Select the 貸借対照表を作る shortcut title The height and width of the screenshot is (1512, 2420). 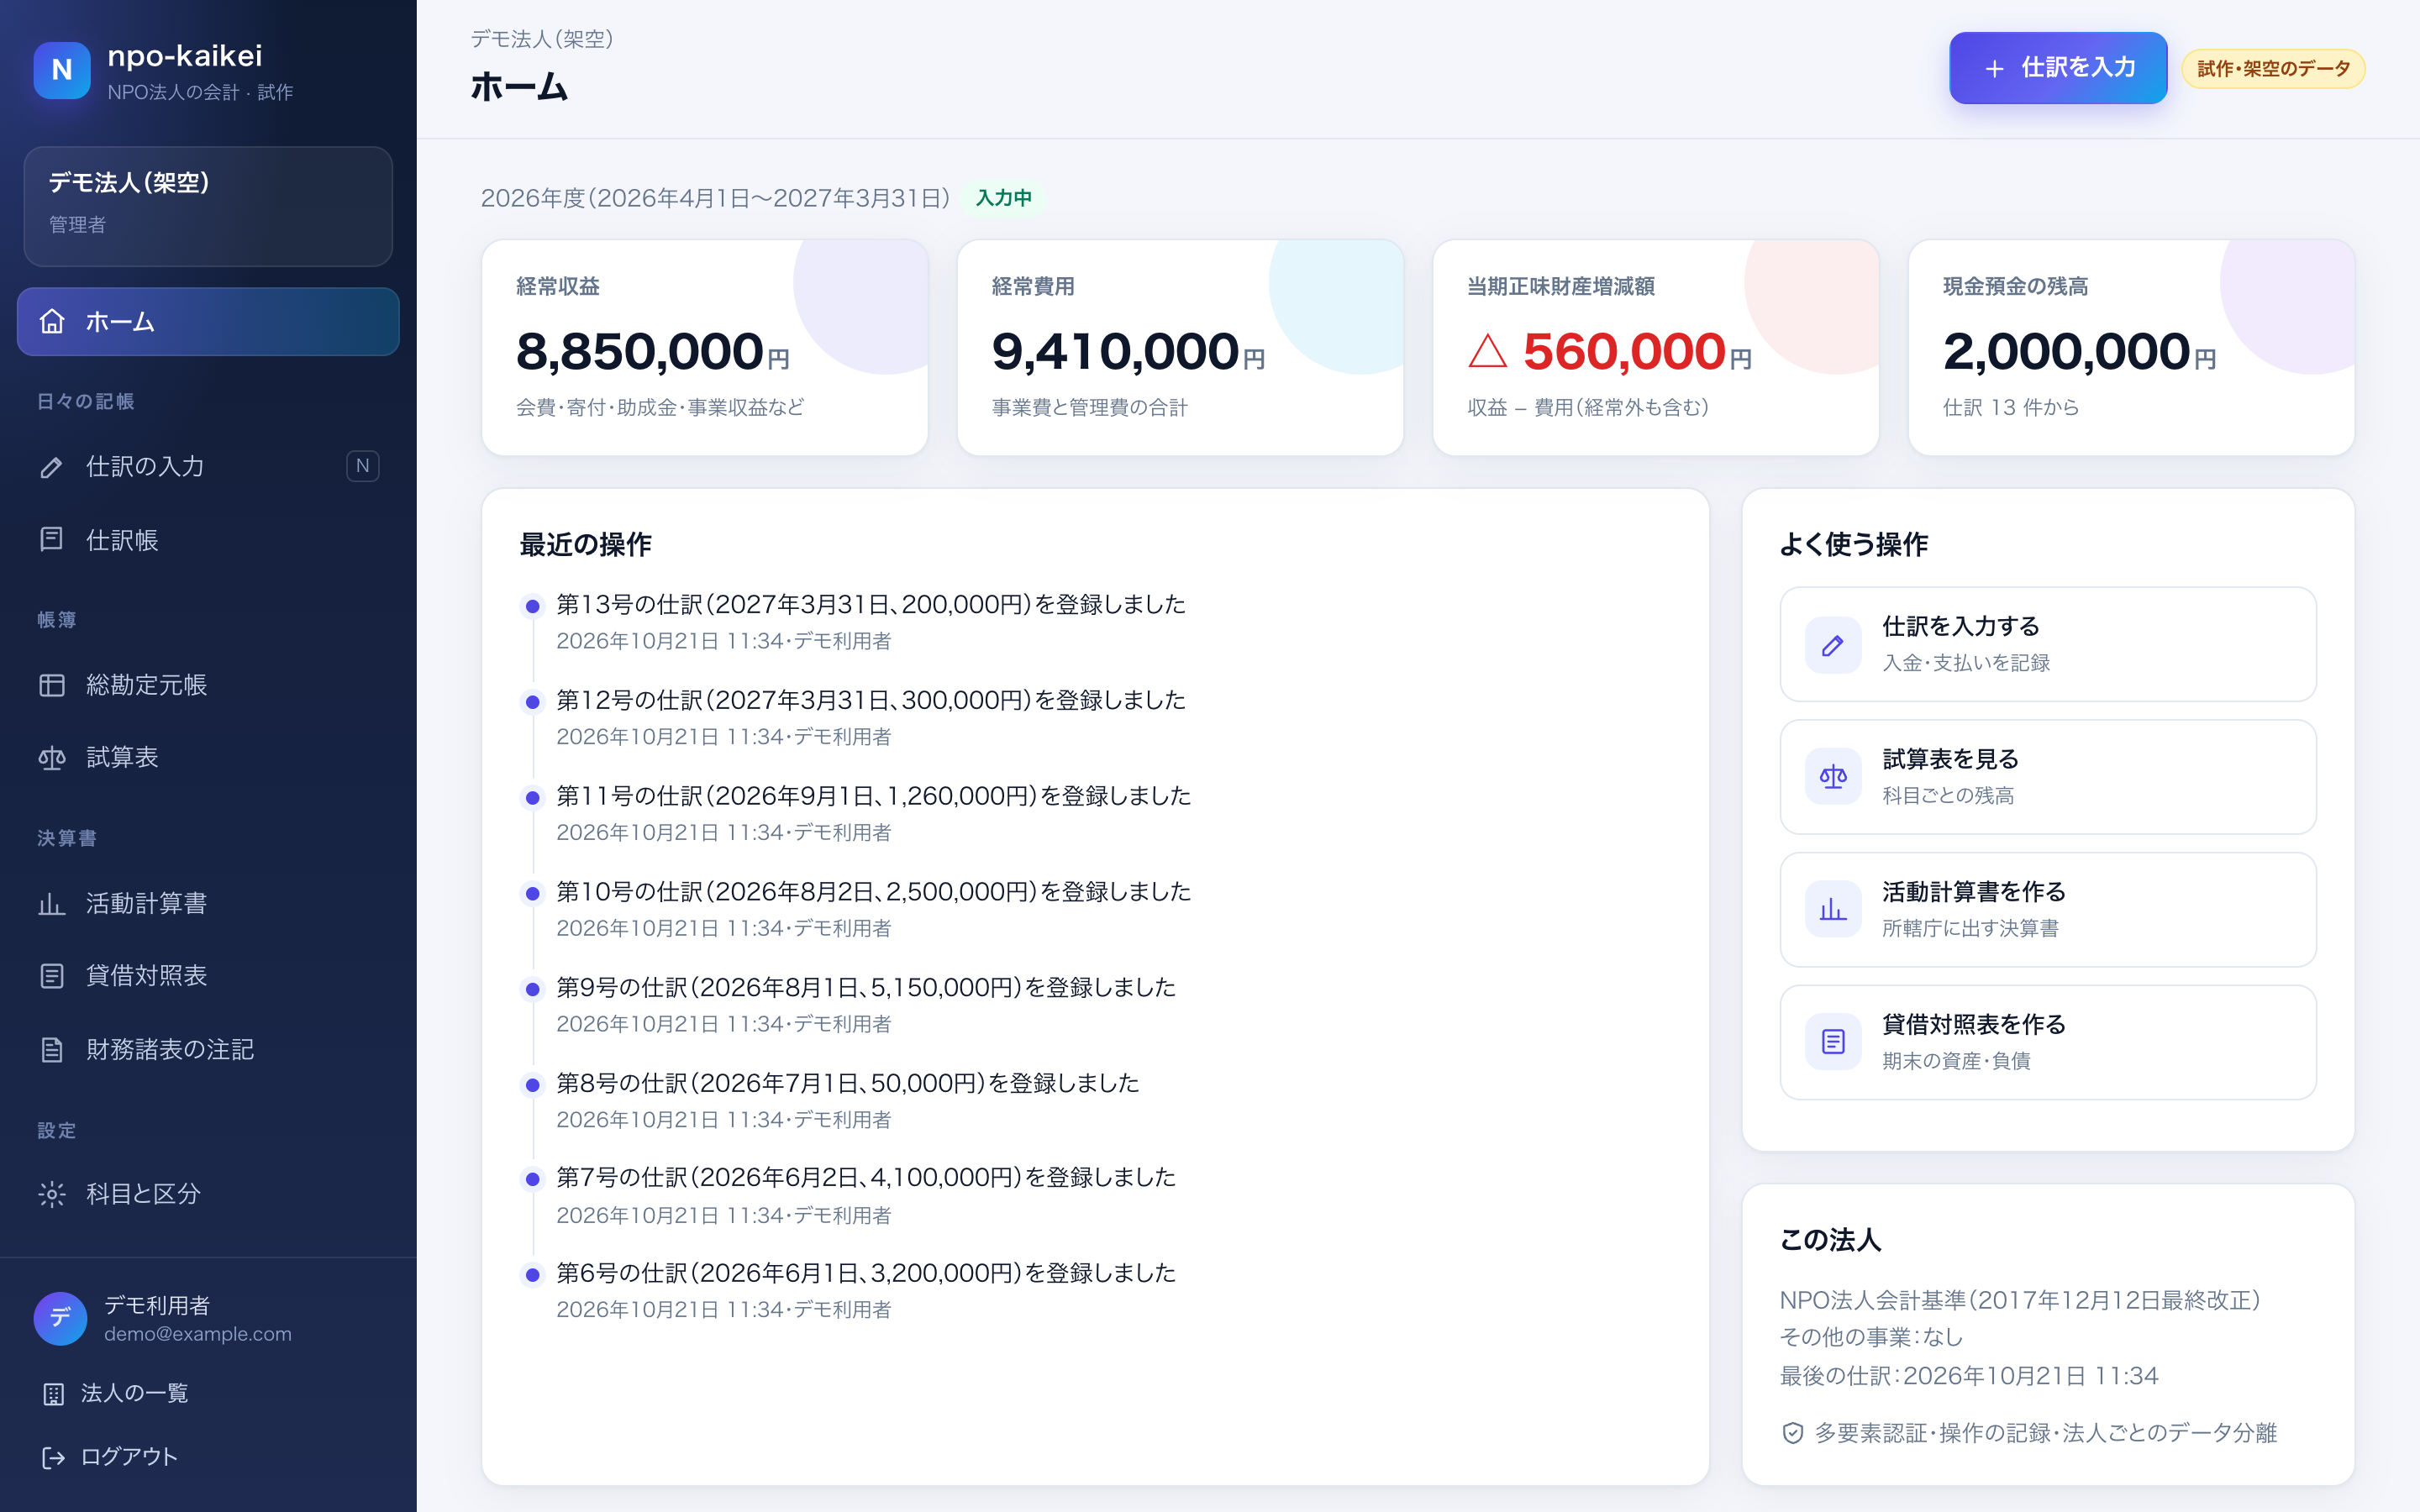click(1973, 1024)
